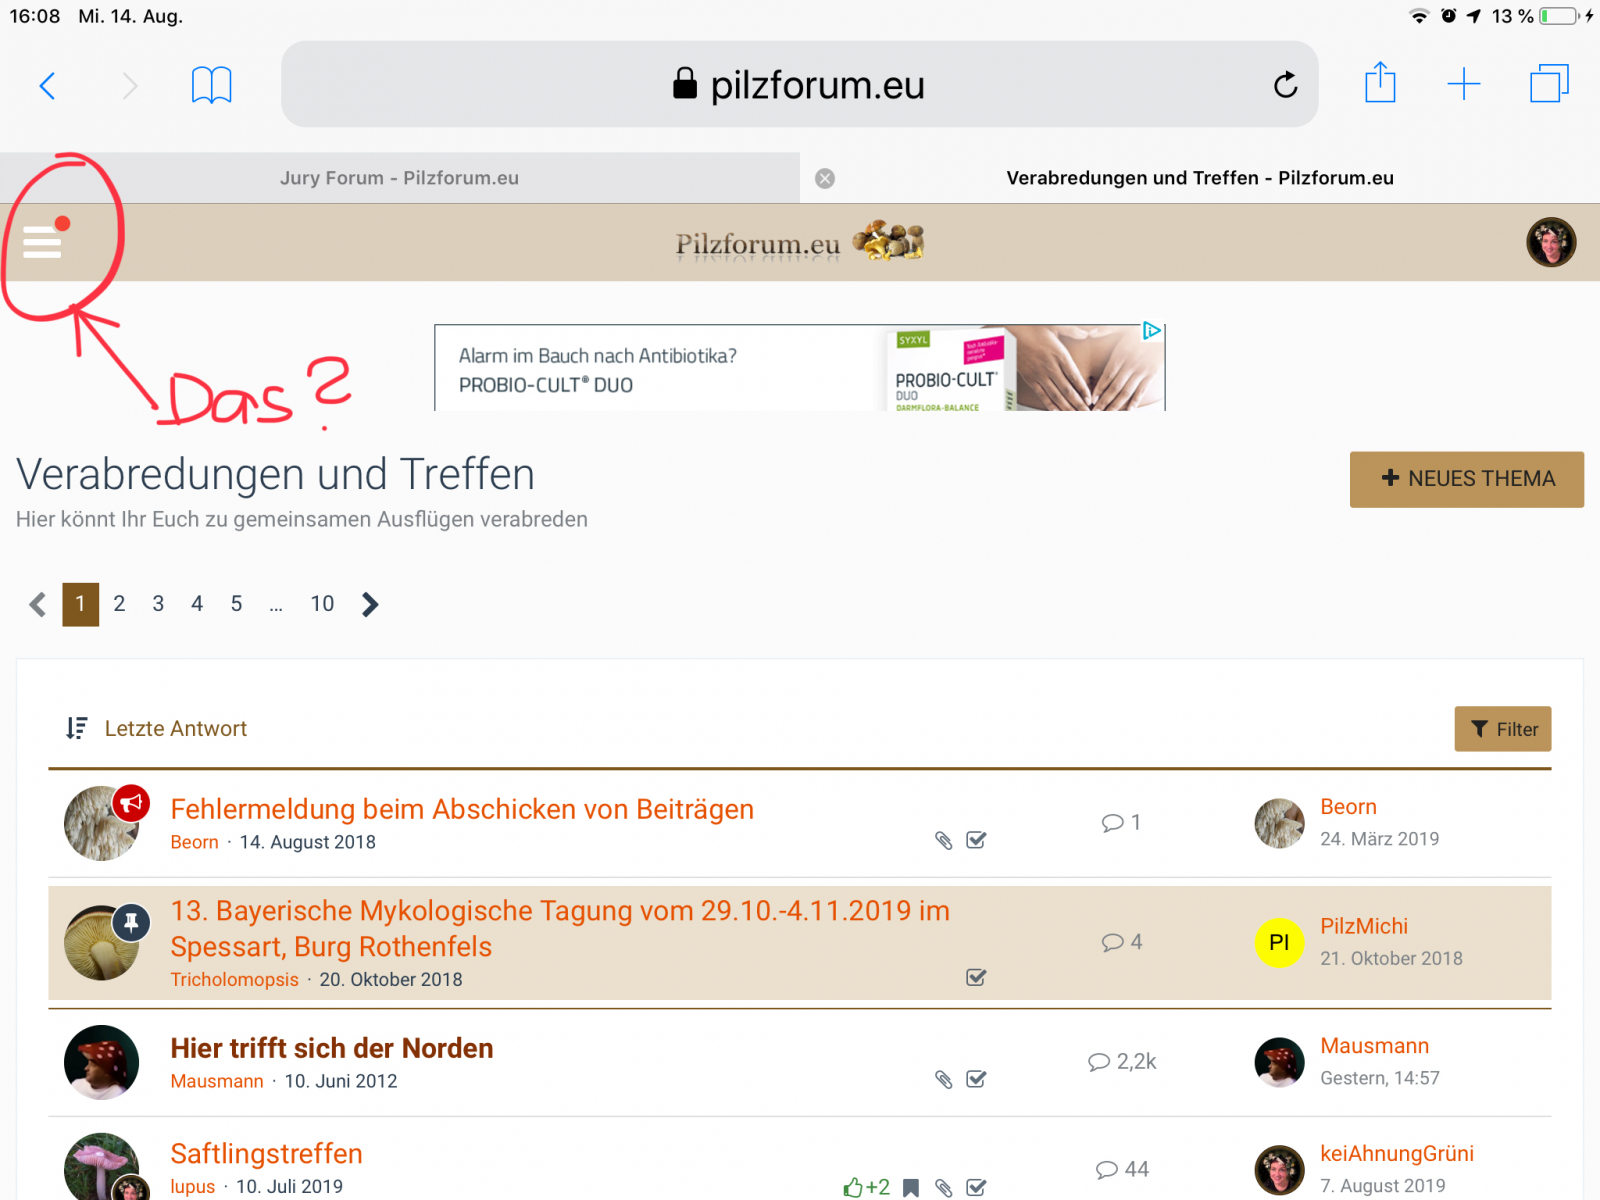The height and width of the screenshot is (1200, 1600).
Task: Reload the pilzforum.eu page
Action: click(1285, 86)
